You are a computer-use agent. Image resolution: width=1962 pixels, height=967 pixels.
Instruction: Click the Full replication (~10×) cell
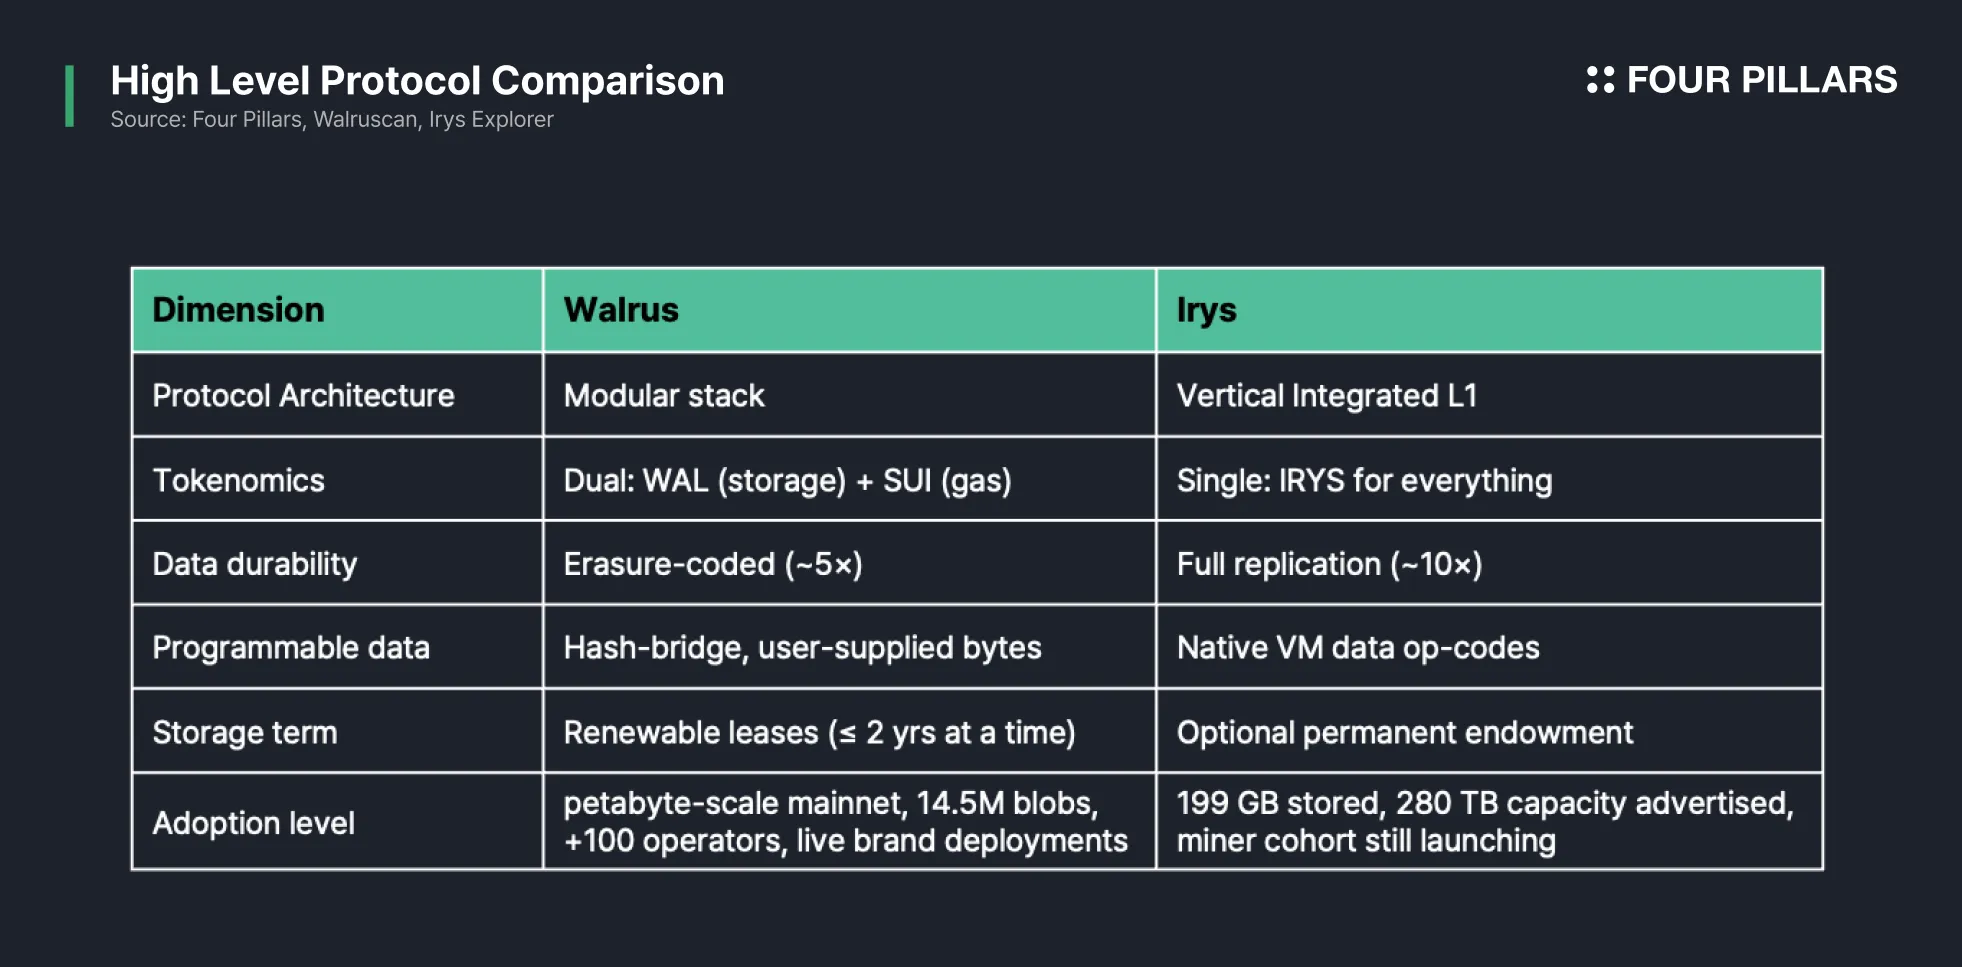tap(1489, 564)
